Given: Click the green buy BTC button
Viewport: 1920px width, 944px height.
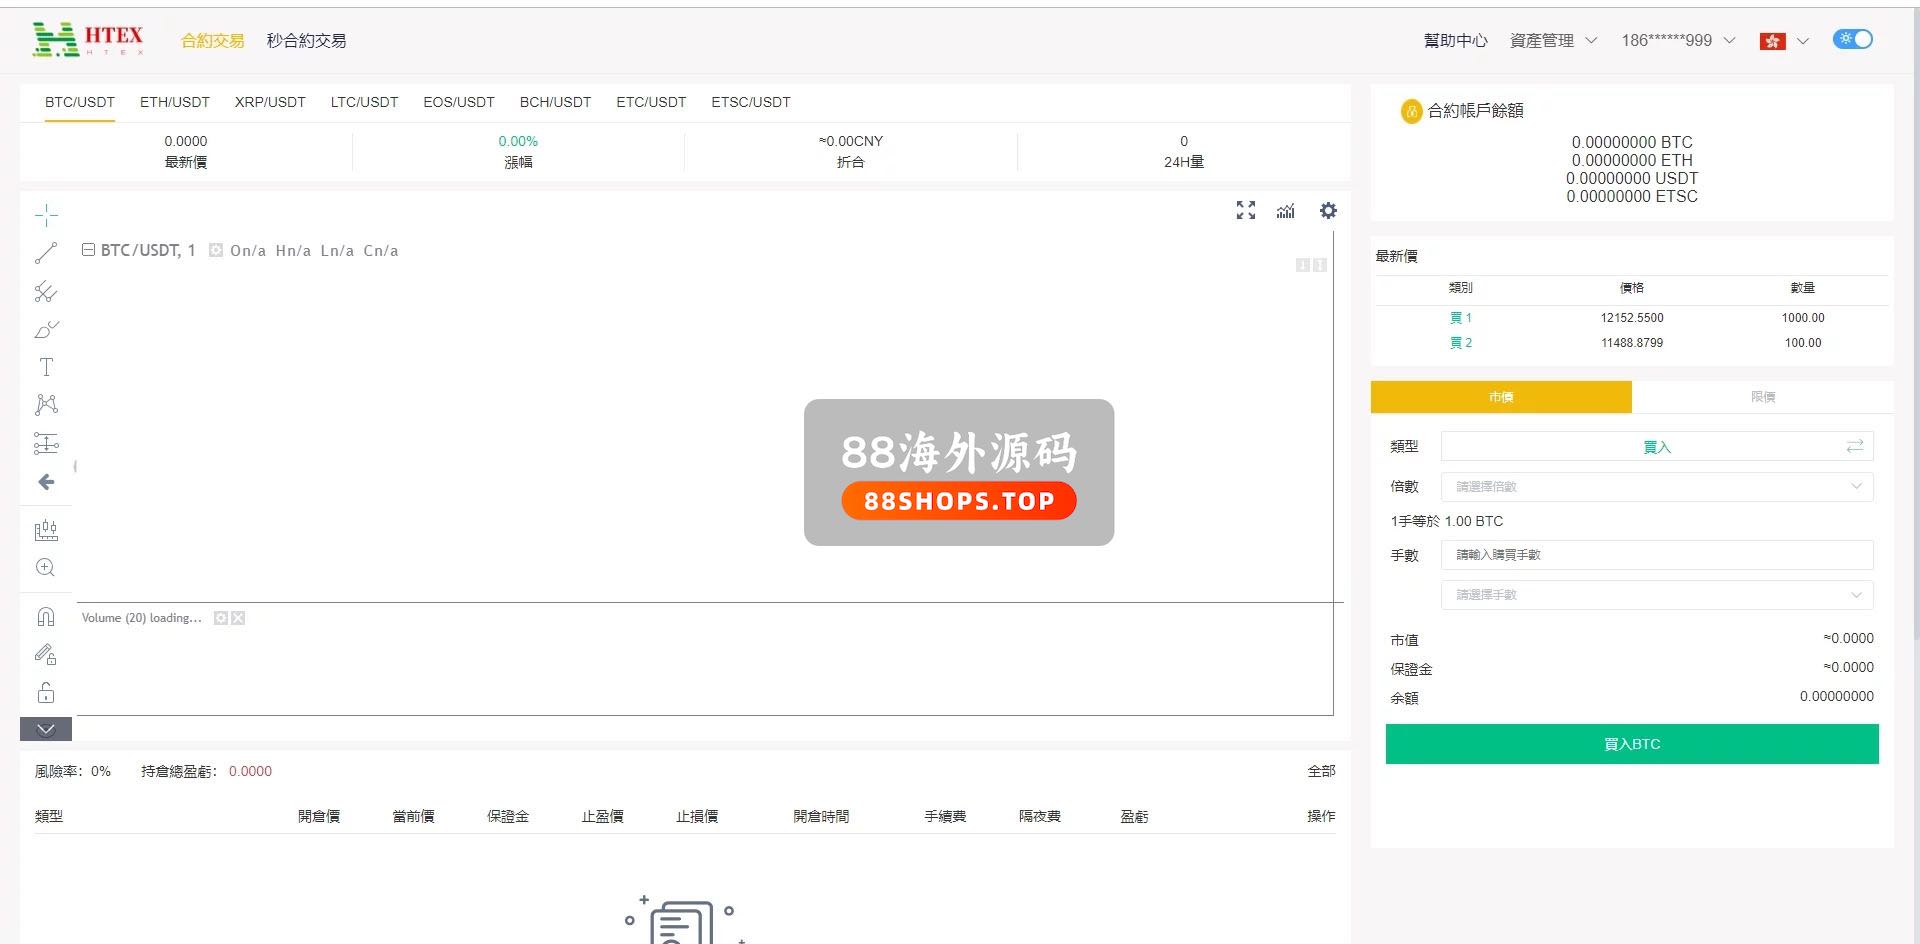Looking at the screenshot, I should point(1631,744).
